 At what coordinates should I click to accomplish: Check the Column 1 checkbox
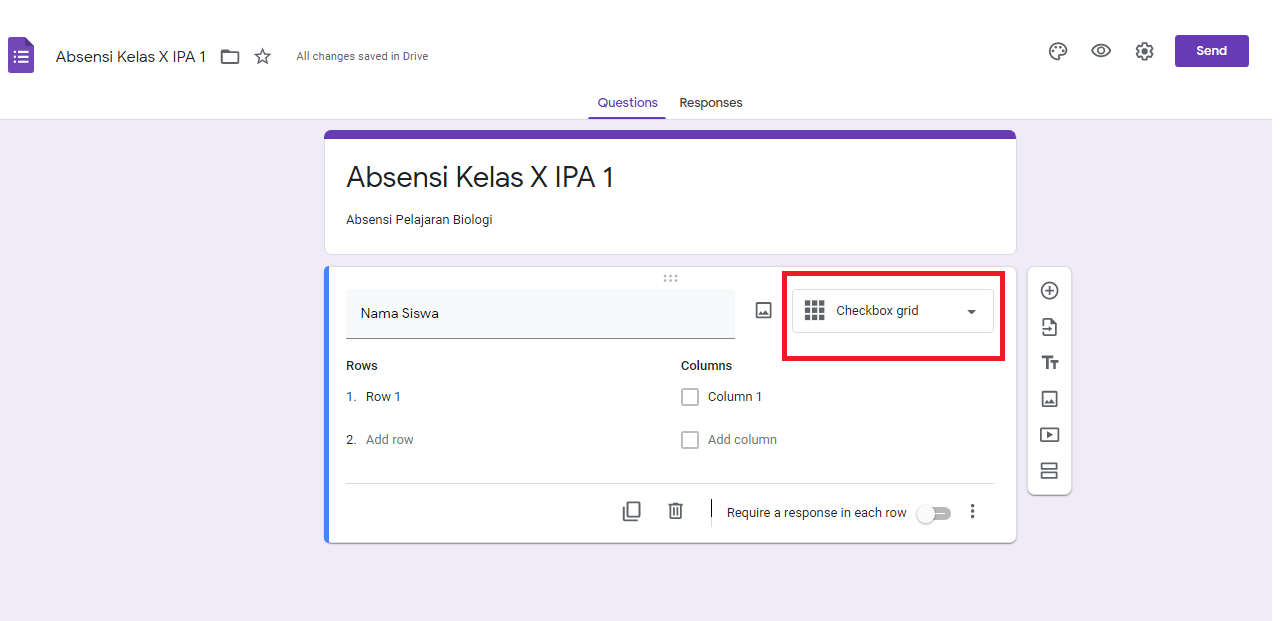(689, 396)
